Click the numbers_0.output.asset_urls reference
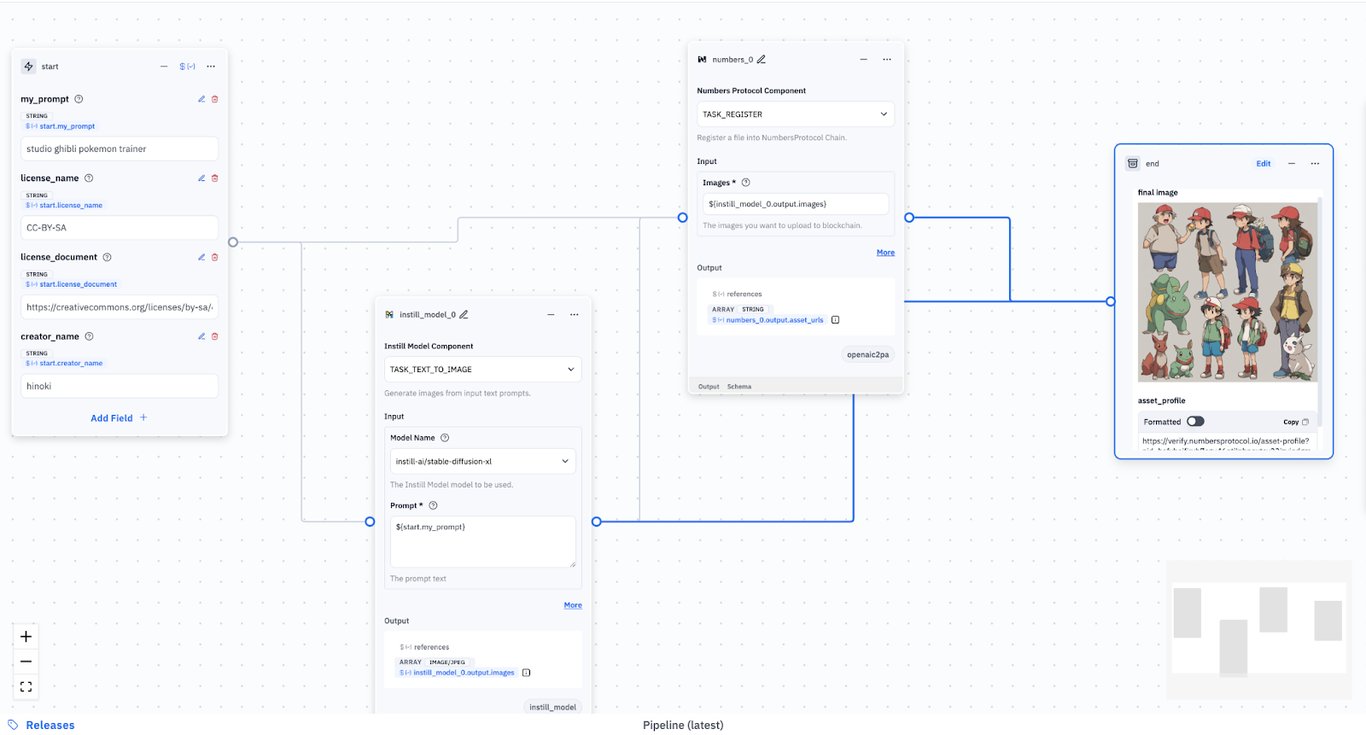The width and height of the screenshot is (1366, 735). click(x=768, y=320)
